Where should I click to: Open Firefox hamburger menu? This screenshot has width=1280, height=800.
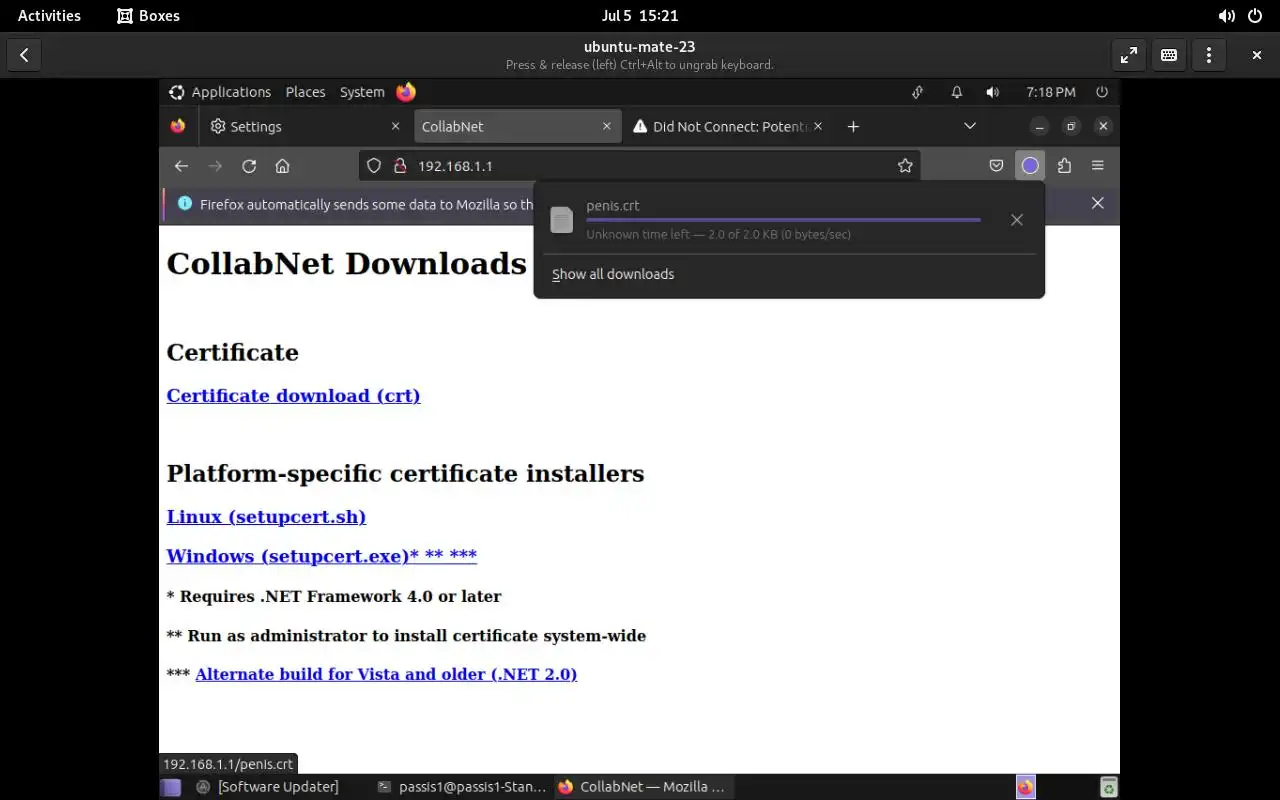pyautogui.click(x=1098, y=166)
